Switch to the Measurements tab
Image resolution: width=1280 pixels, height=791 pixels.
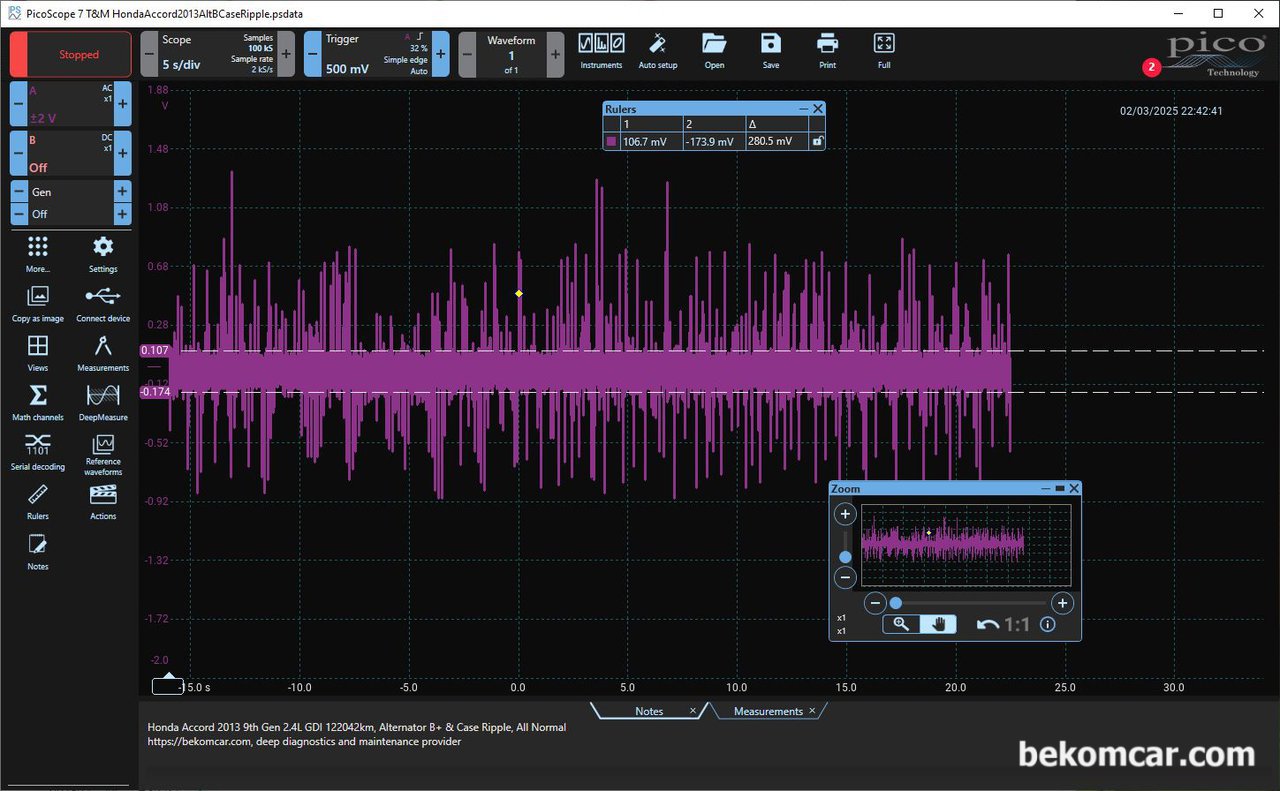[x=768, y=711]
